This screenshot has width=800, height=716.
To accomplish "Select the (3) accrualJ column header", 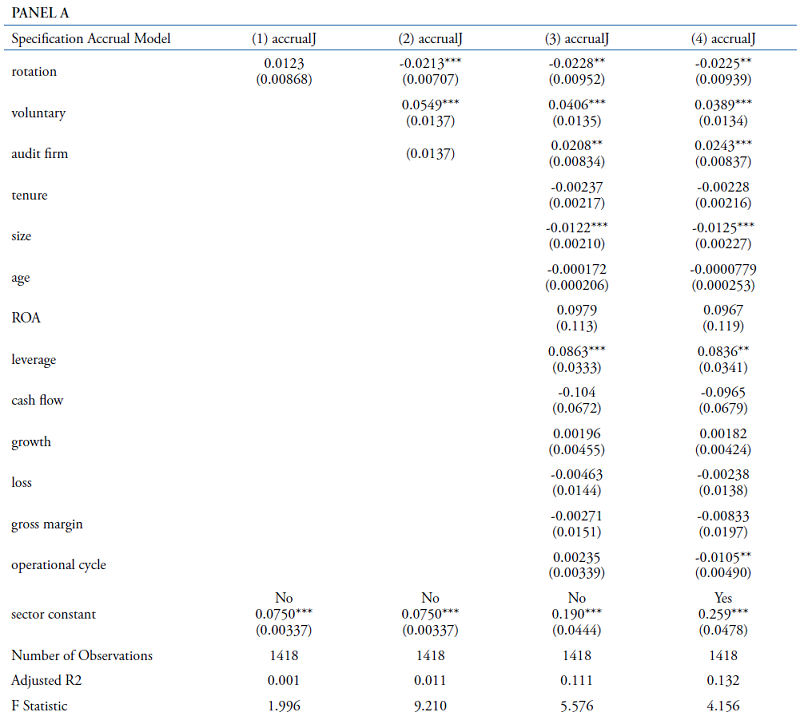I will [x=577, y=39].
